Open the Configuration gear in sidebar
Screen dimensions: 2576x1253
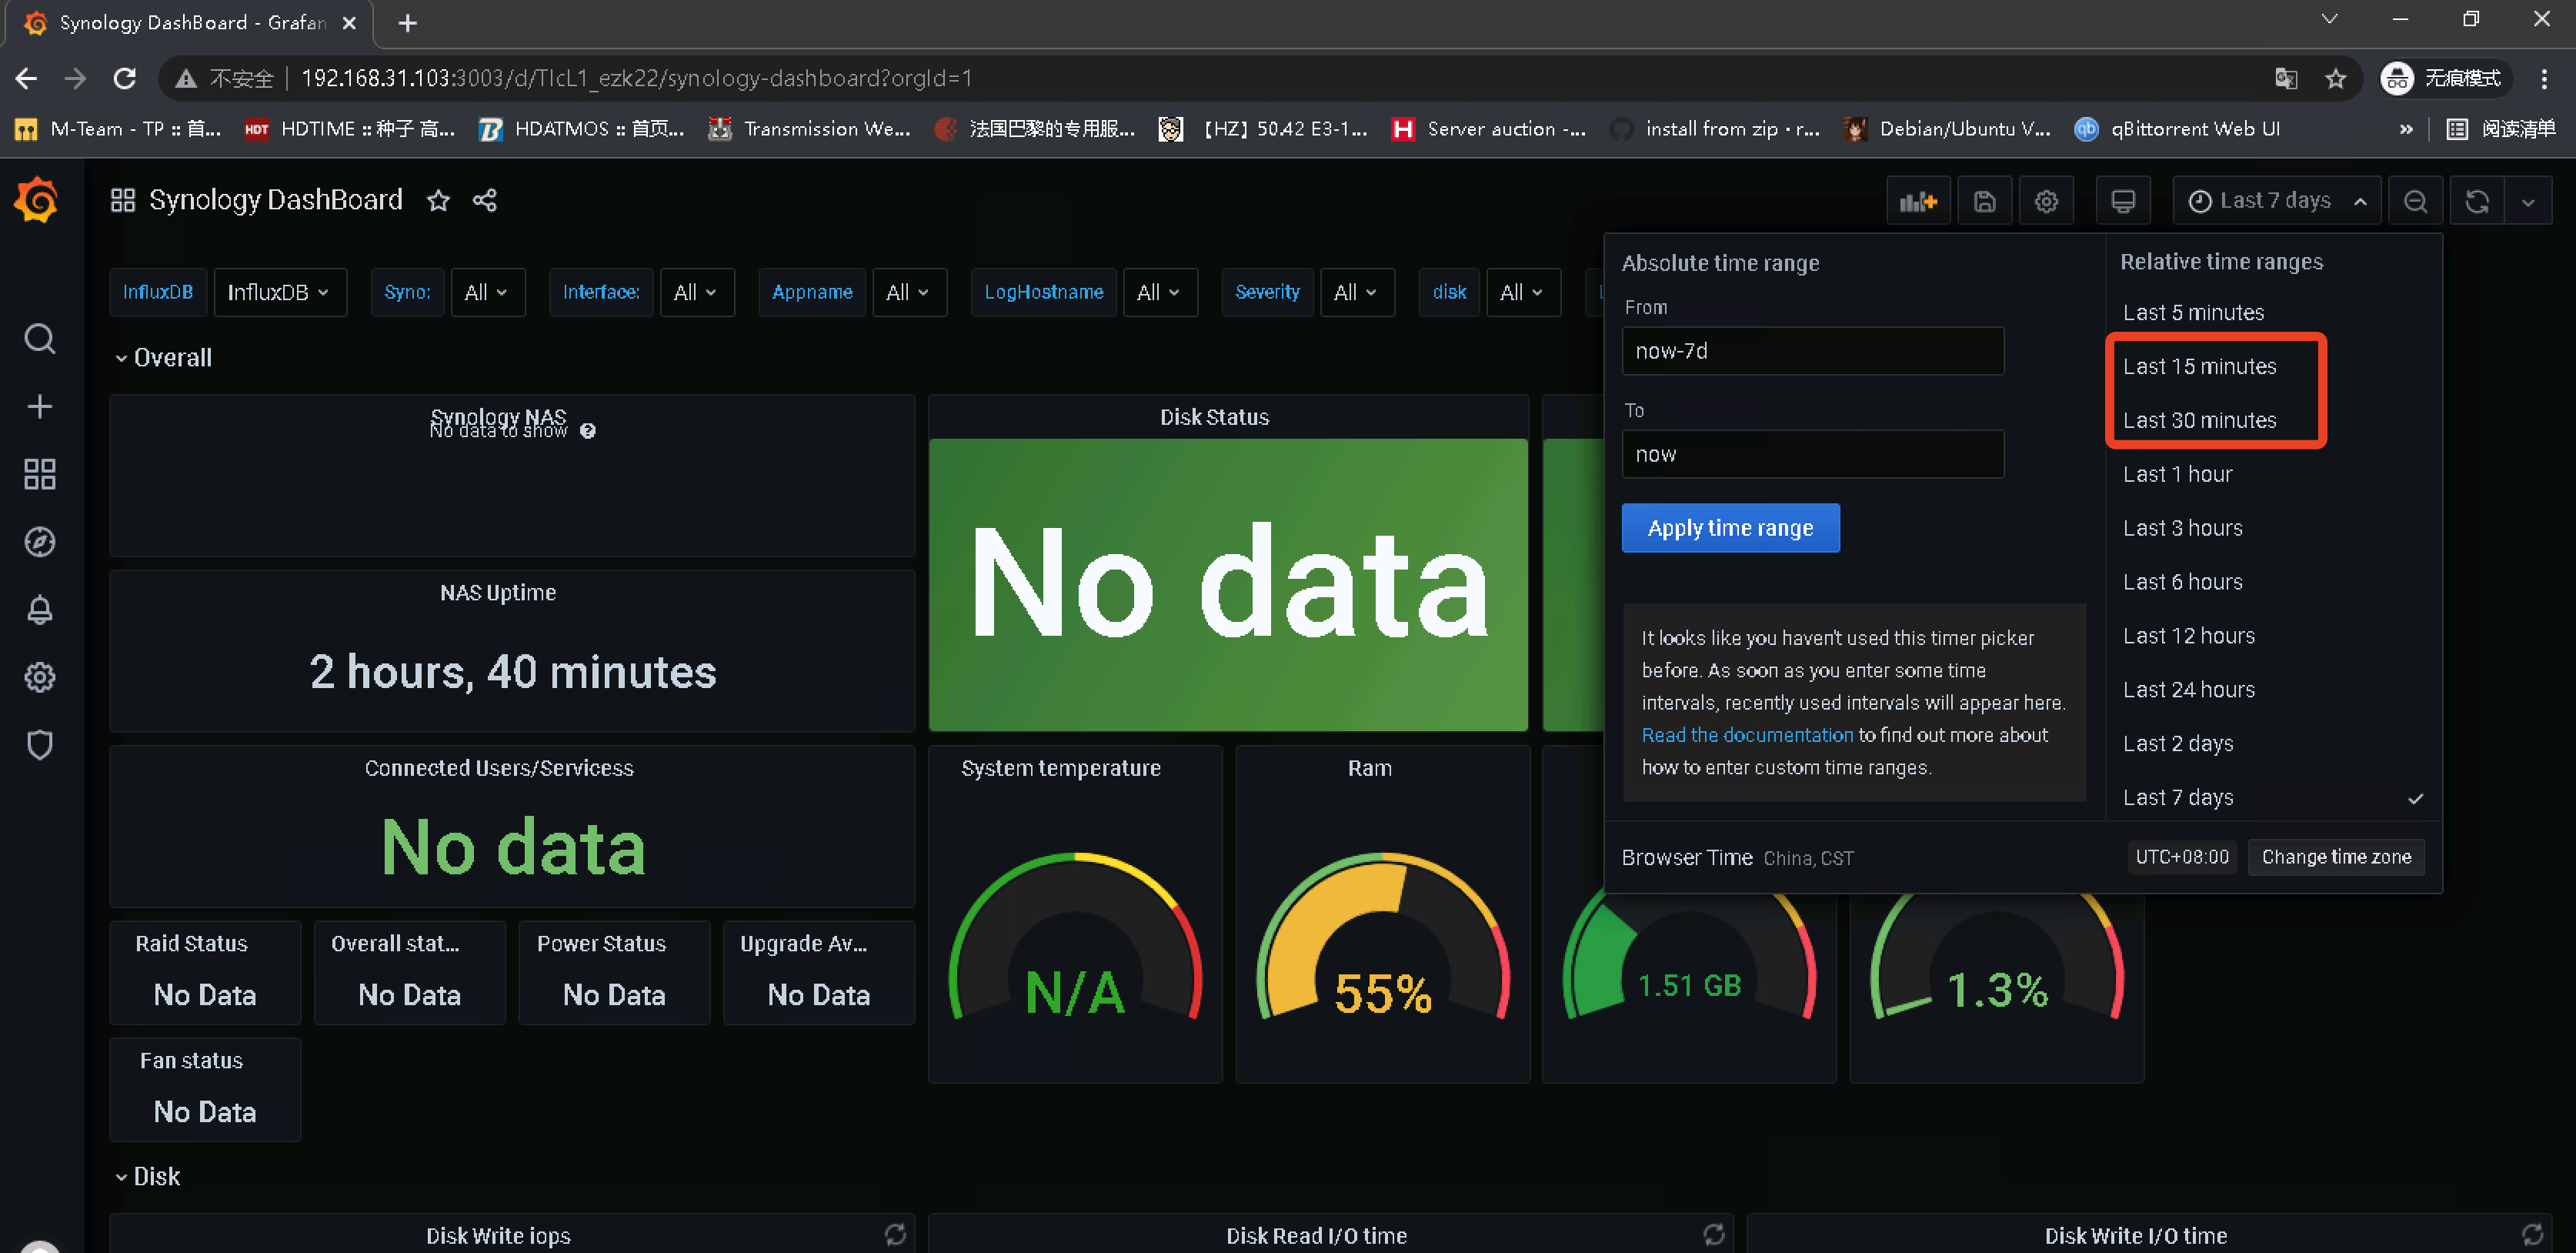click(39, 677)
